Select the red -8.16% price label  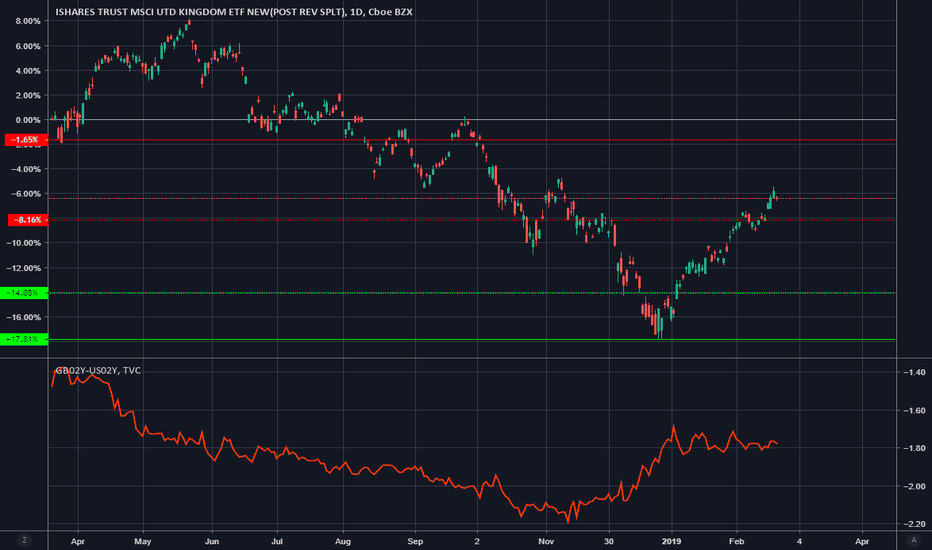click(28, 220)
